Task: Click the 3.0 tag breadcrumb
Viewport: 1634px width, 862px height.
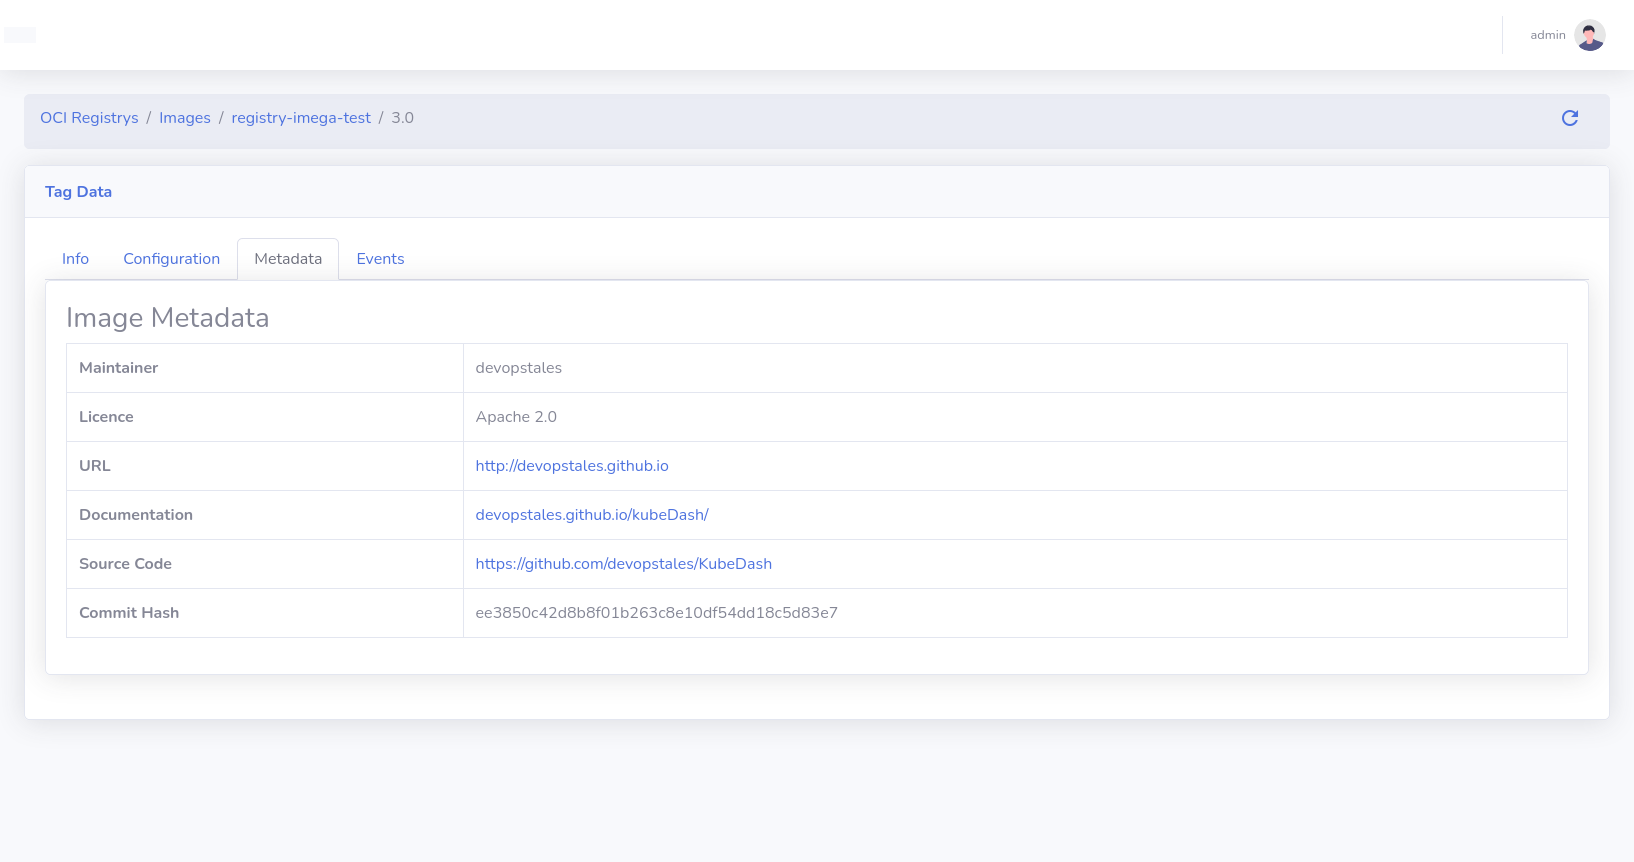Action: click(x=402, y=118)
